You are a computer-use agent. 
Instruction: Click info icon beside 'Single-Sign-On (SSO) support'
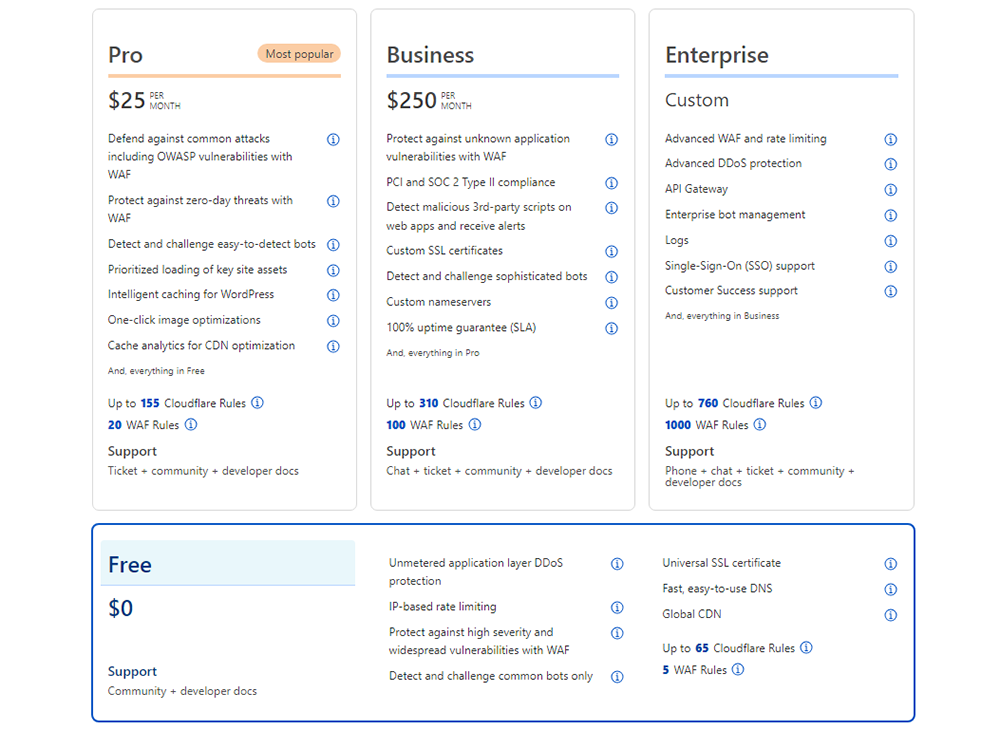[890, 266]
